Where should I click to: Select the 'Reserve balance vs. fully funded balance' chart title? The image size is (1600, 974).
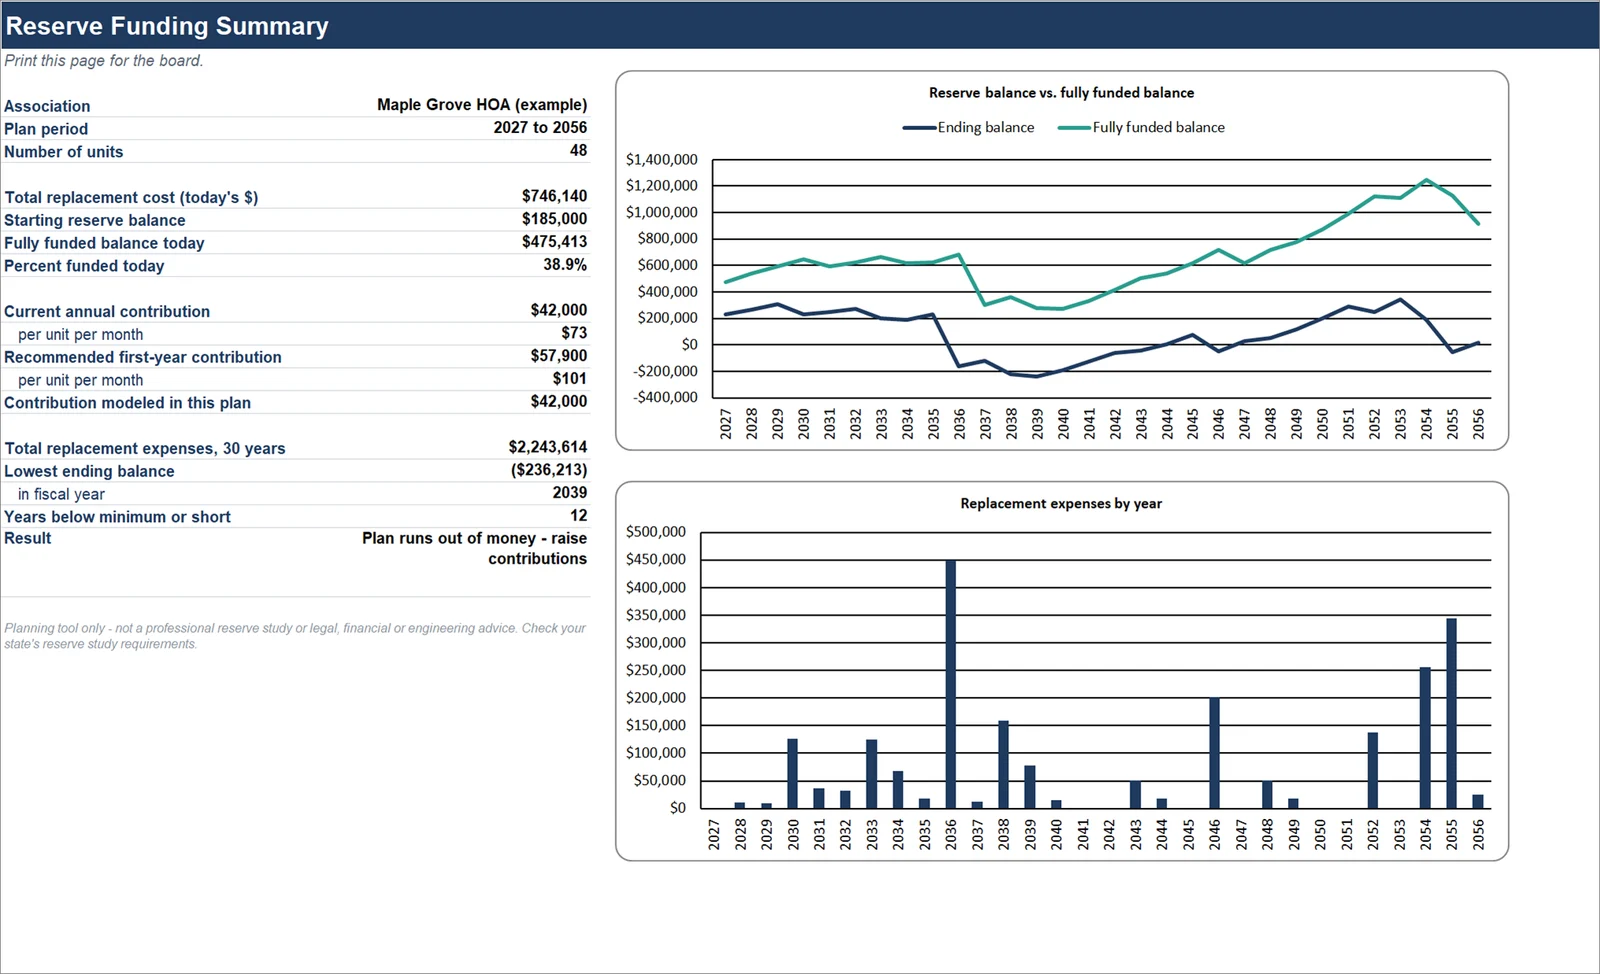[1061, 93]
